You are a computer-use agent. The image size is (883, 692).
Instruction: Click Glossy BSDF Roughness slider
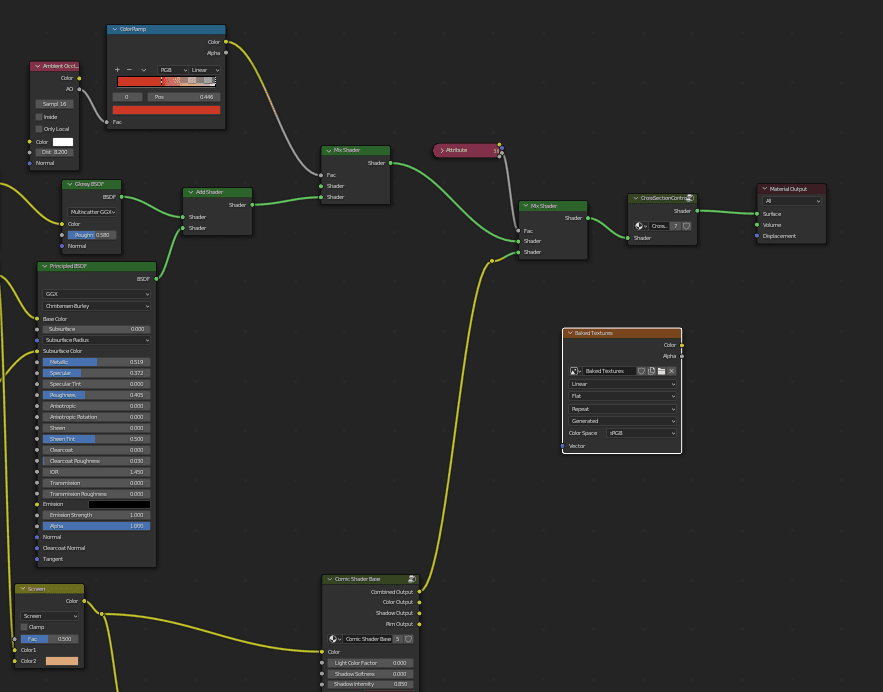pos(92,235)
